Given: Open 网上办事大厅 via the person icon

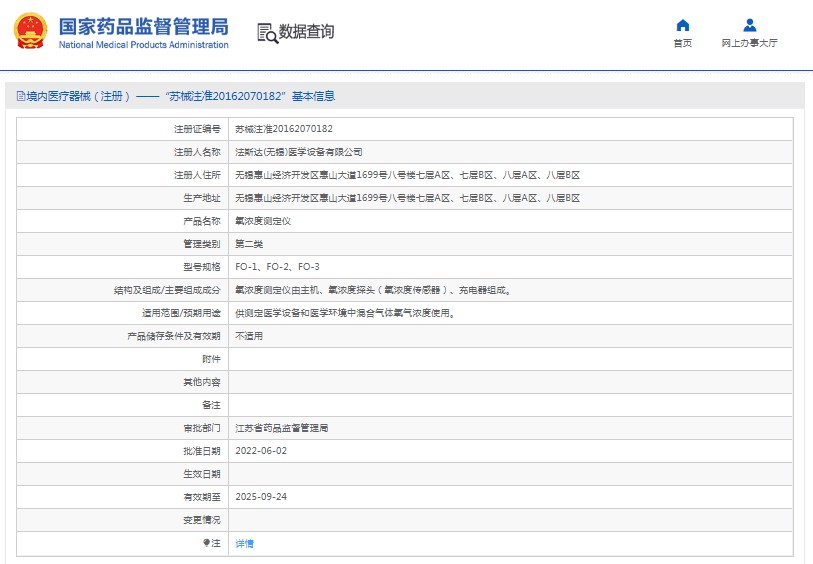Looking at the screenshot, I should click(749, 25).
